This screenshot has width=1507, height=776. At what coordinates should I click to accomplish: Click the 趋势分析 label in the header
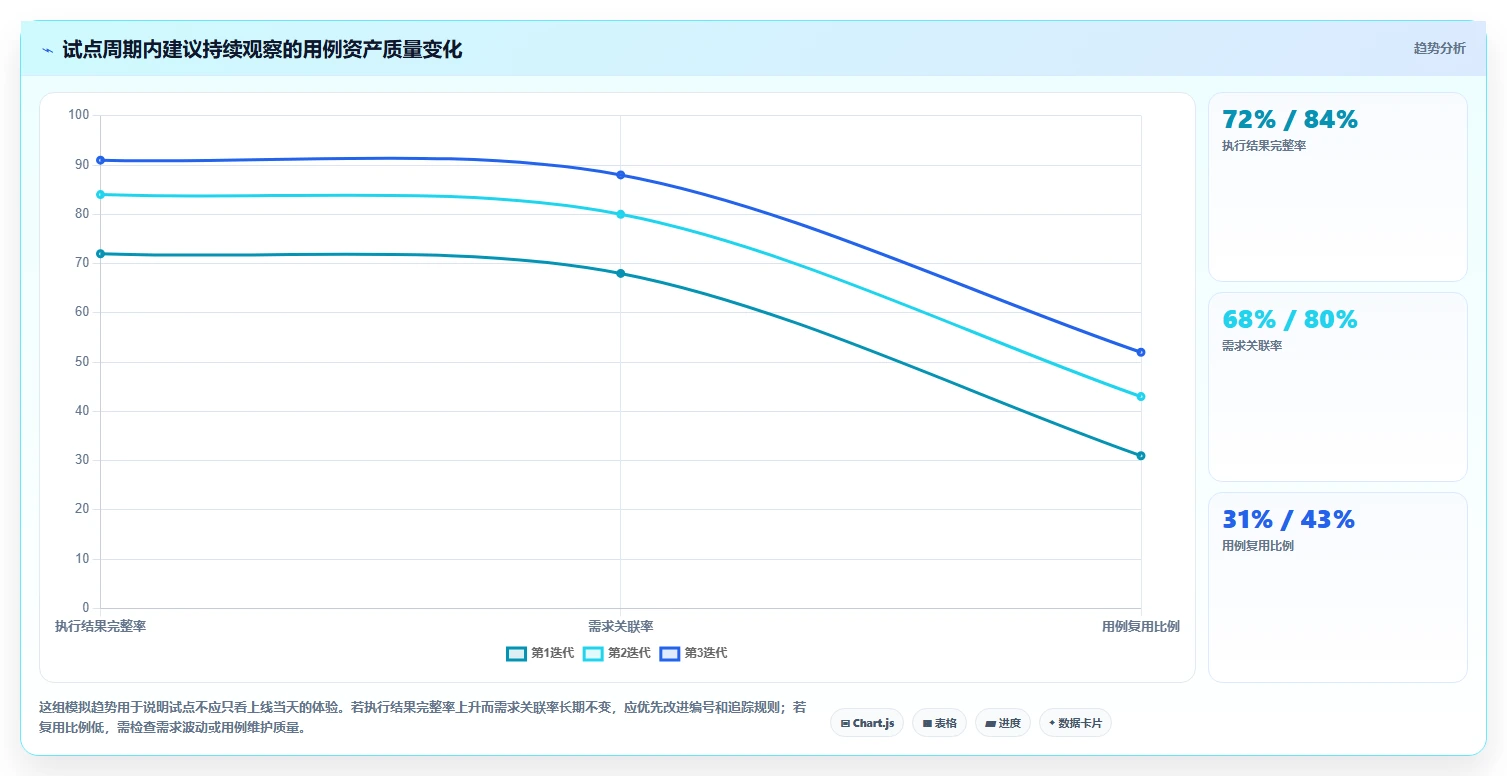[x=1439, y=49]
